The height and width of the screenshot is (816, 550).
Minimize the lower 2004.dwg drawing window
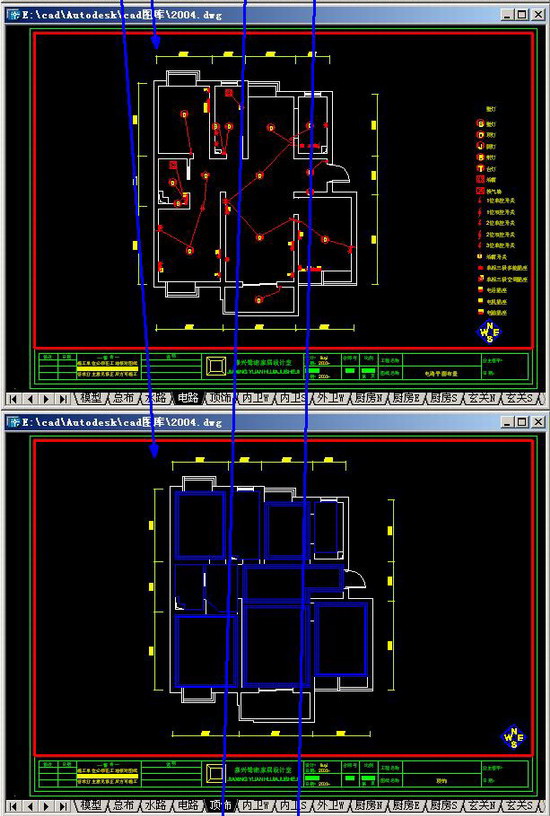(x=508, y=422)
